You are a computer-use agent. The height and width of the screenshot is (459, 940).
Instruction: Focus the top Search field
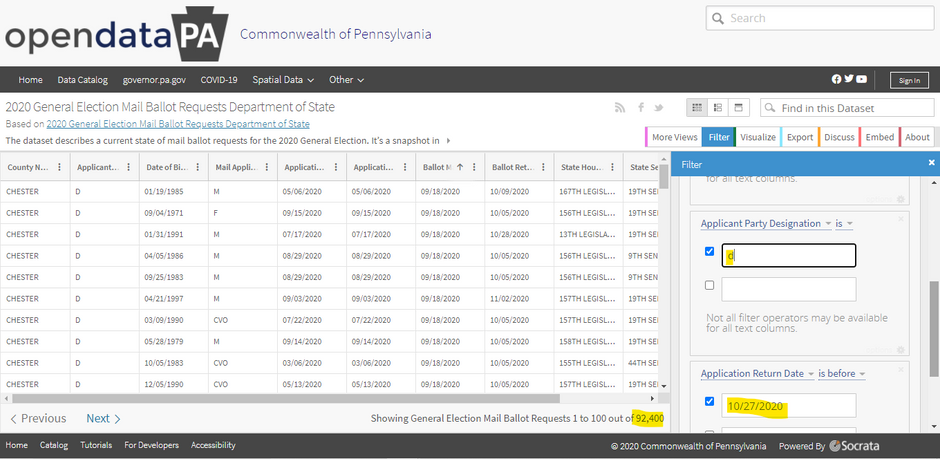click(820, 18)
